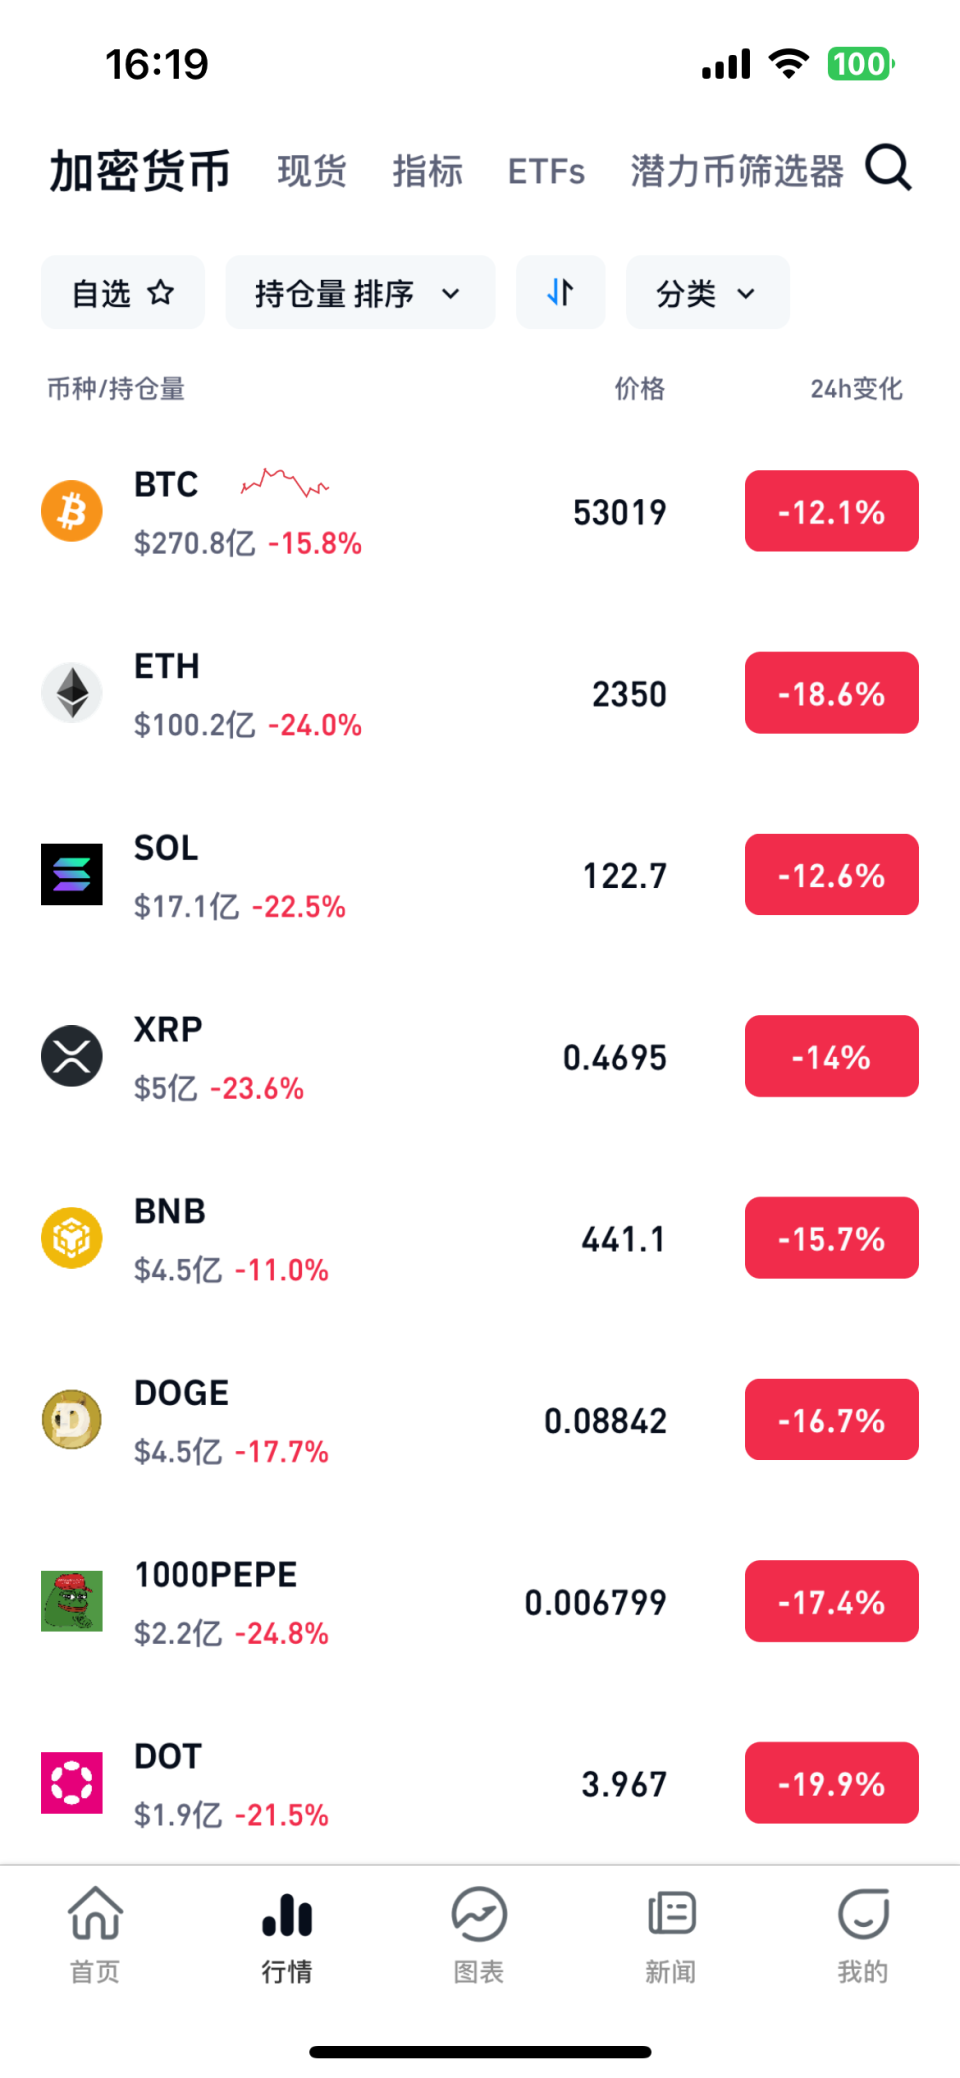Image resolution: width=960 pixels, height=2078 pixels.
Task: Tap the Solana logo icon
Action: tap(72, 874)
